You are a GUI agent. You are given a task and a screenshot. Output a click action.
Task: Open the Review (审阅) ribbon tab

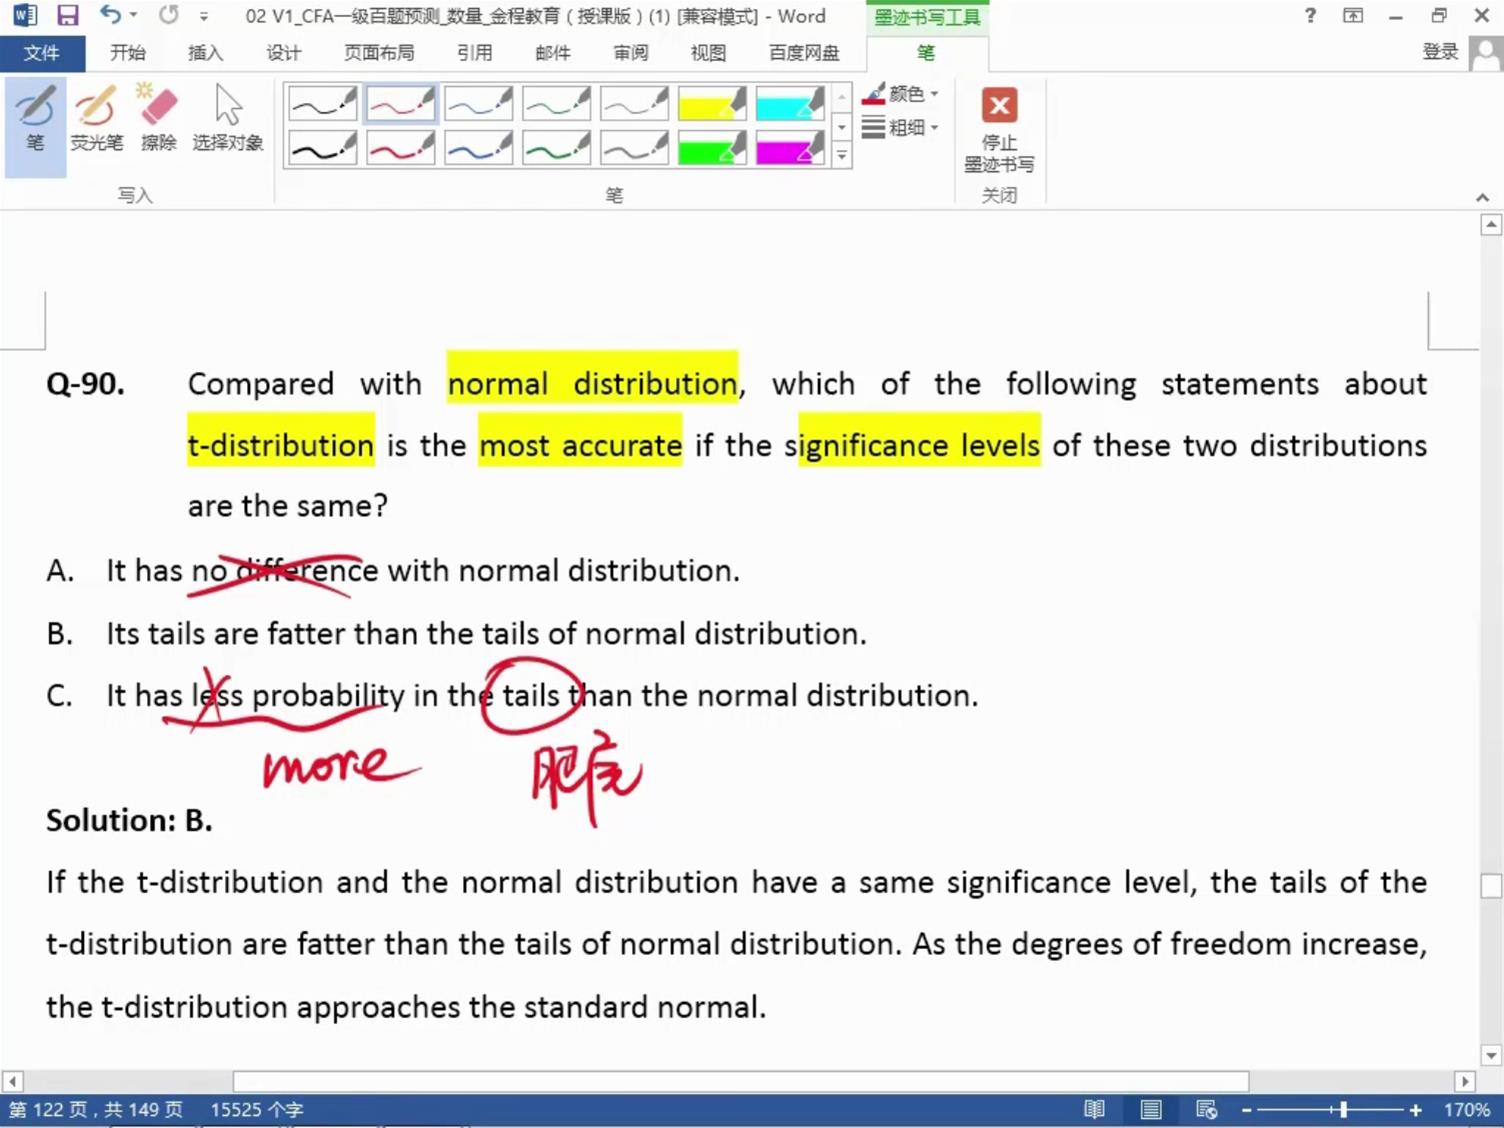630,53
